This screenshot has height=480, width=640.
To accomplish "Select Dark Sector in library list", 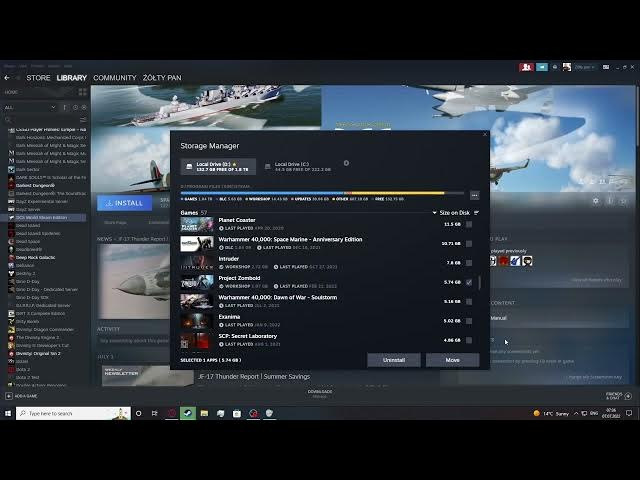I will pyautogui.click(x=28, y=169).
